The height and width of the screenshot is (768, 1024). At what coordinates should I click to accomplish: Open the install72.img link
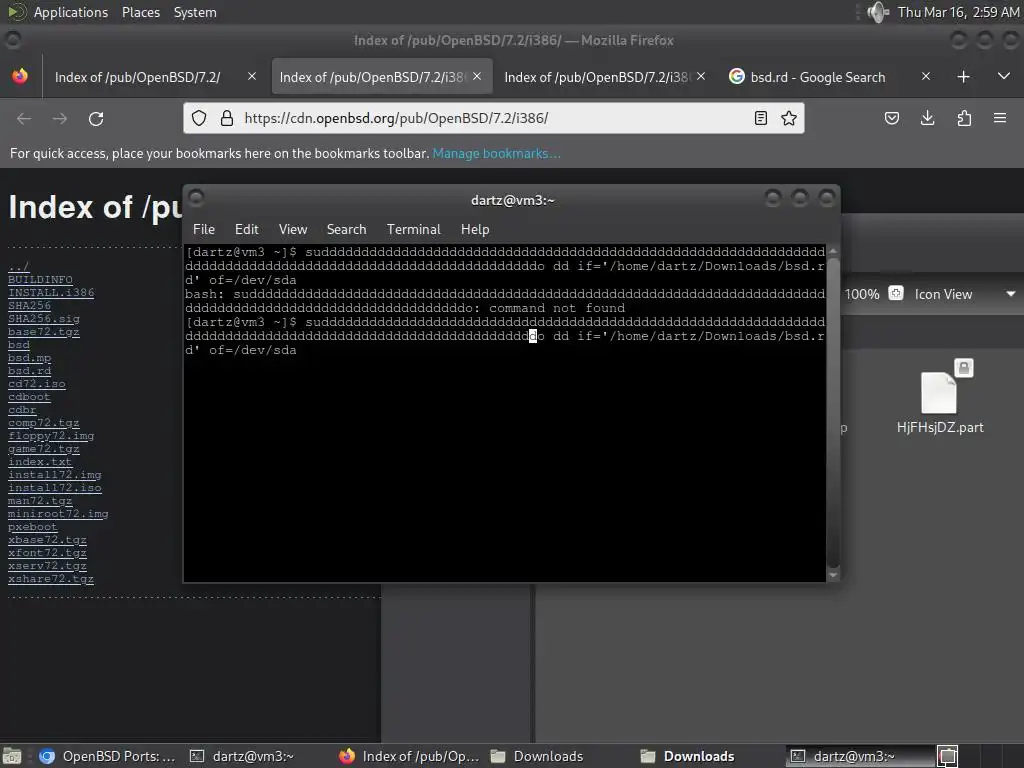pos(54,475)
